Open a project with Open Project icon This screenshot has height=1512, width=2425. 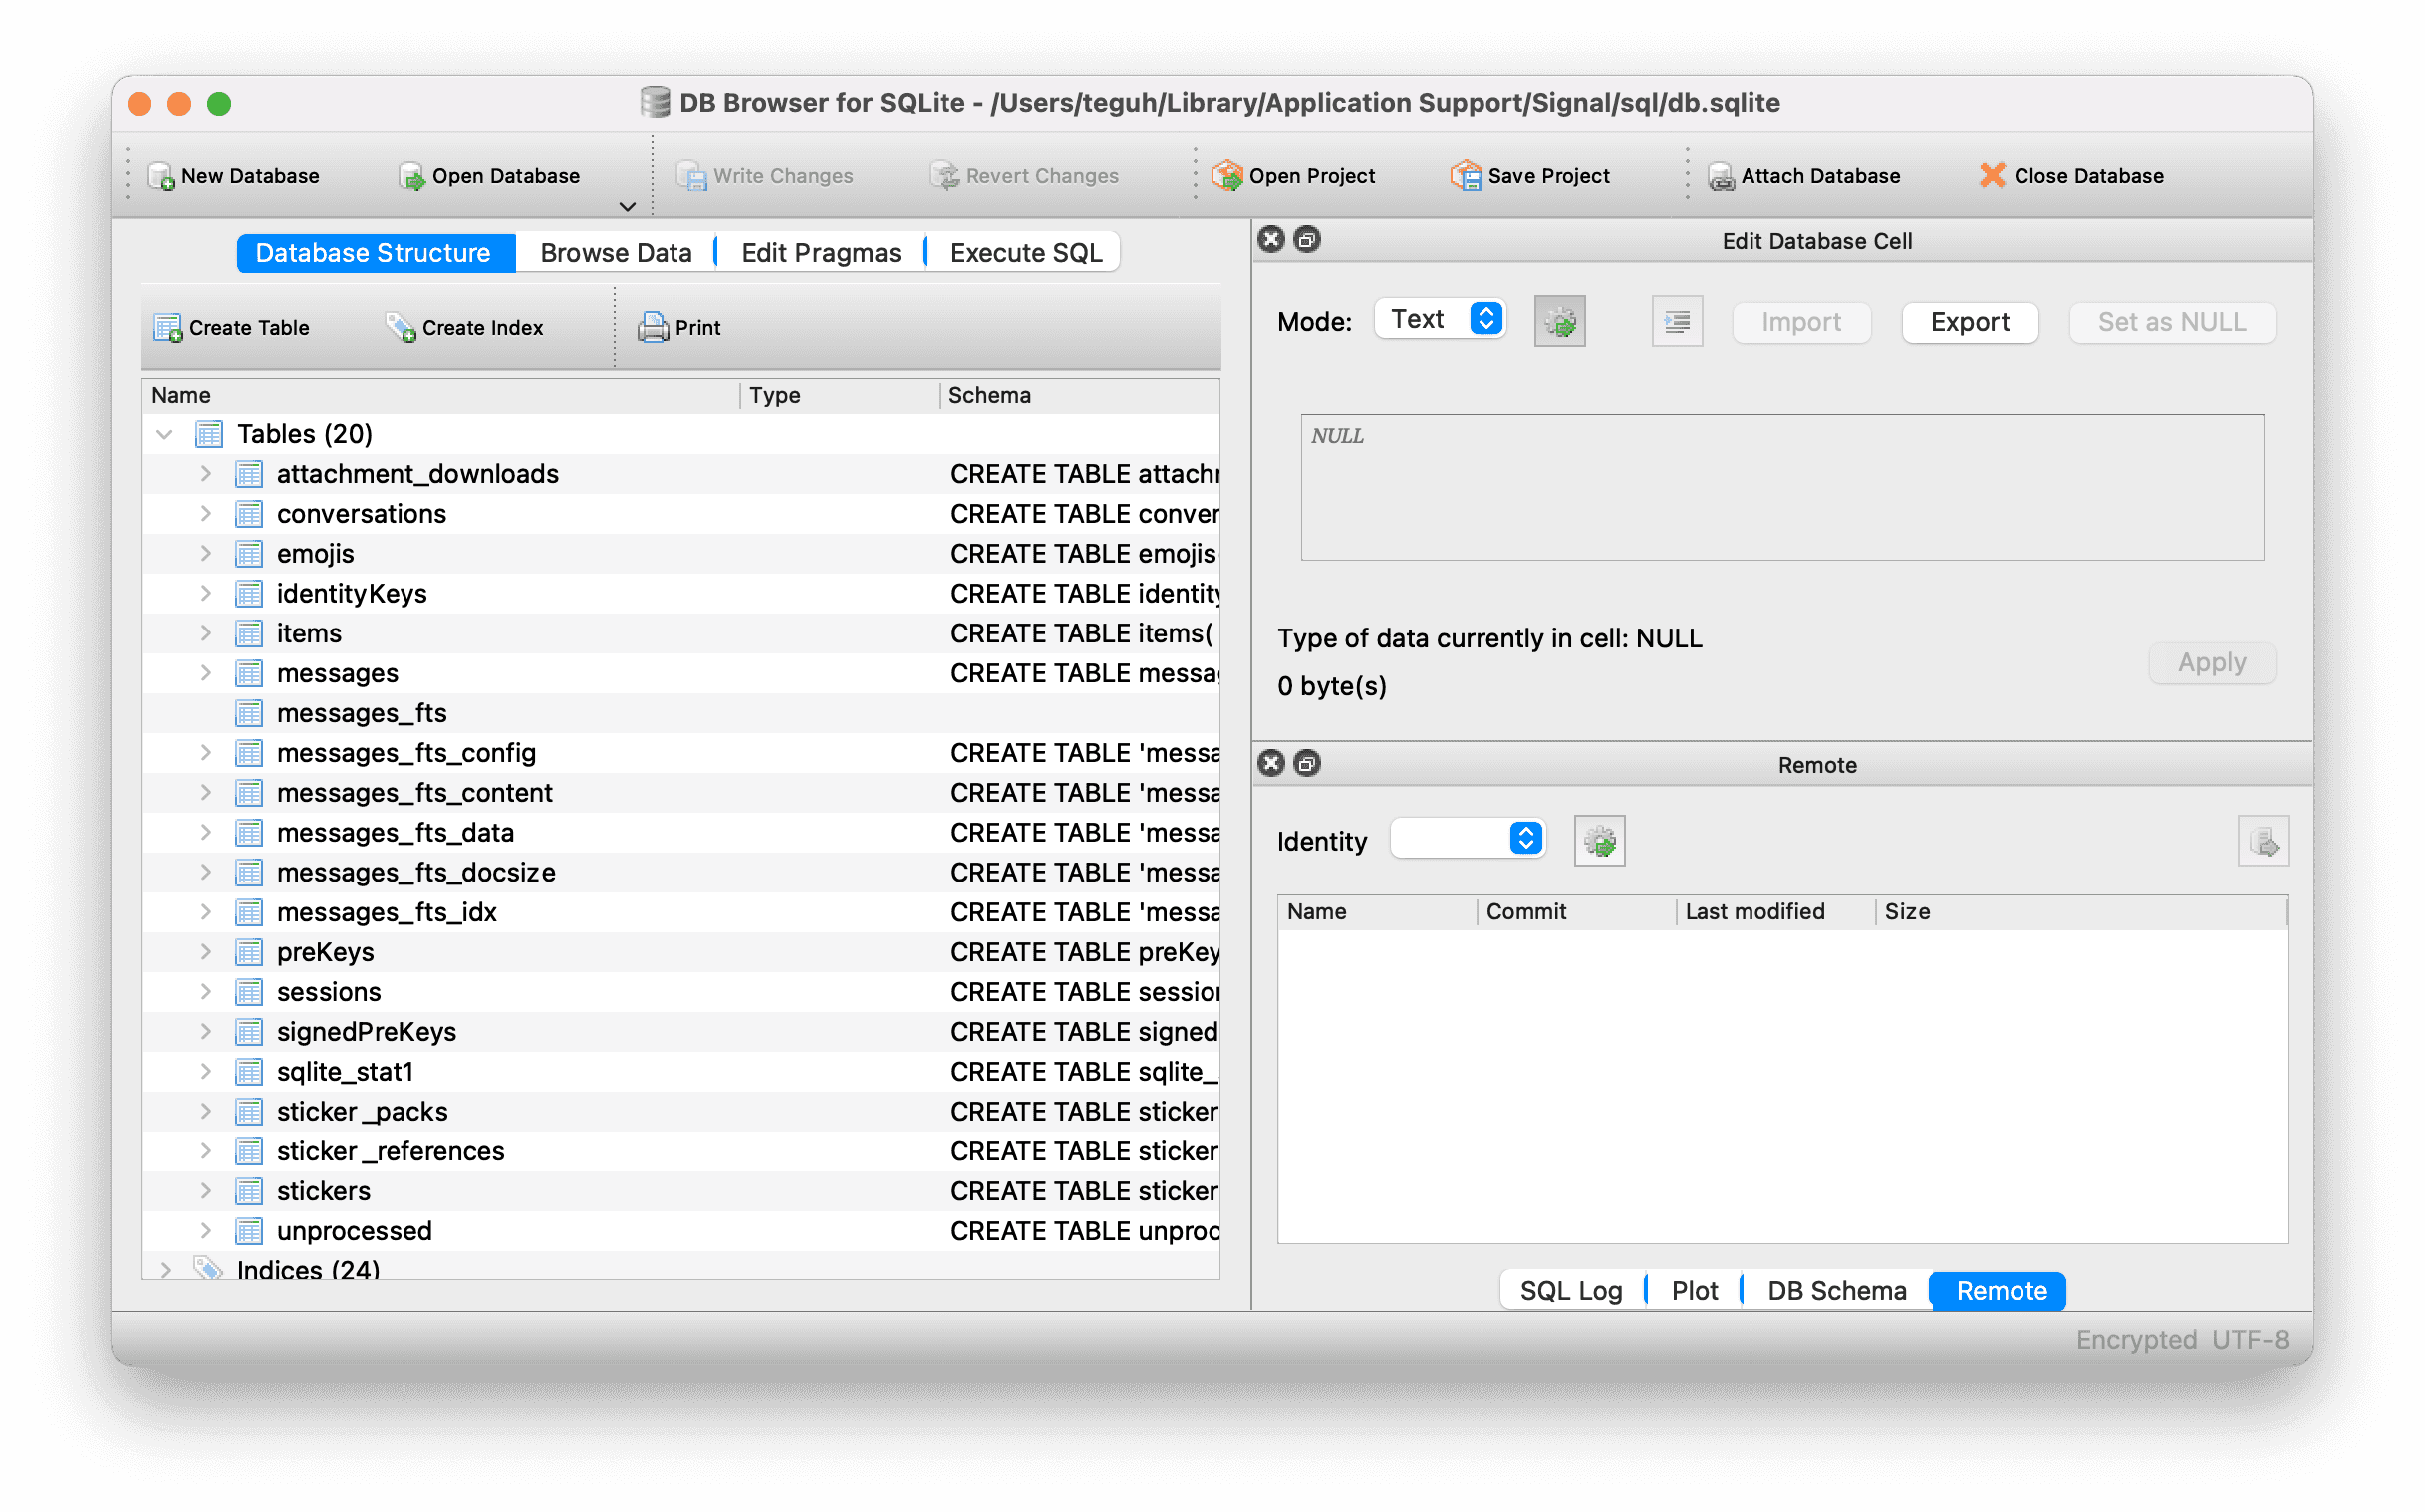pos(1227,176)
